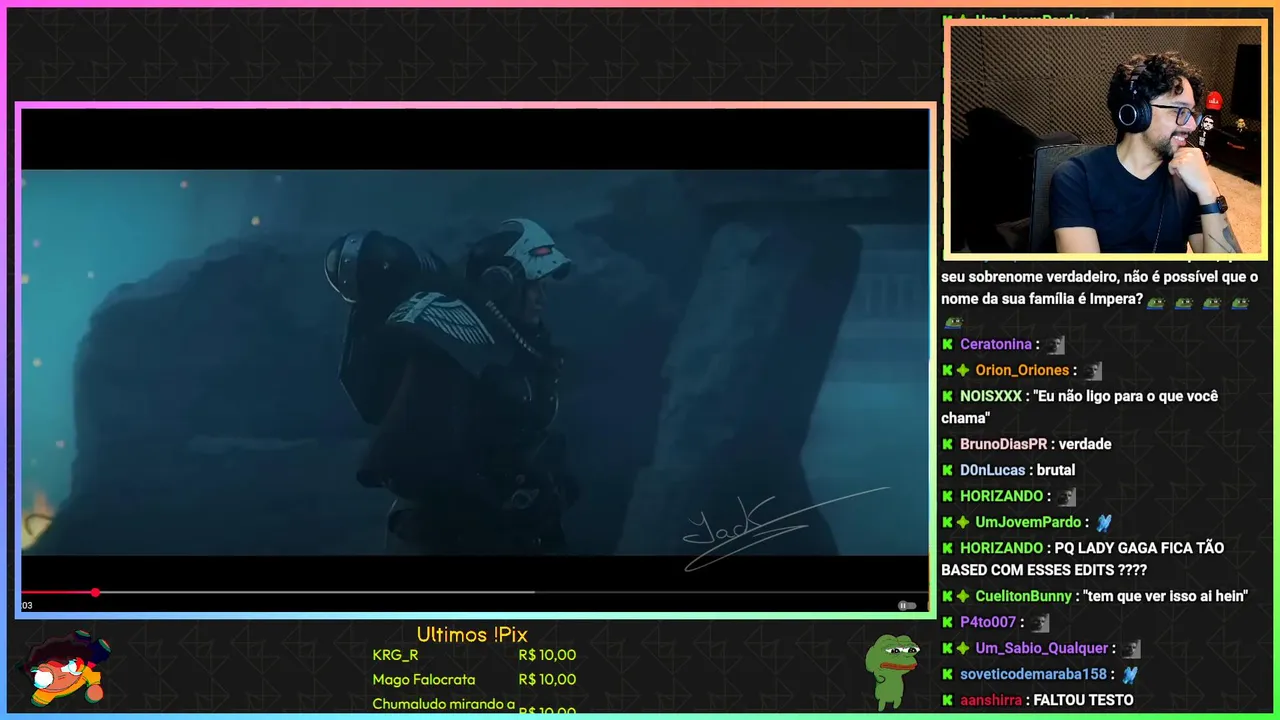
Task: Open the Ceratonina username in chat
Action: 996,344
